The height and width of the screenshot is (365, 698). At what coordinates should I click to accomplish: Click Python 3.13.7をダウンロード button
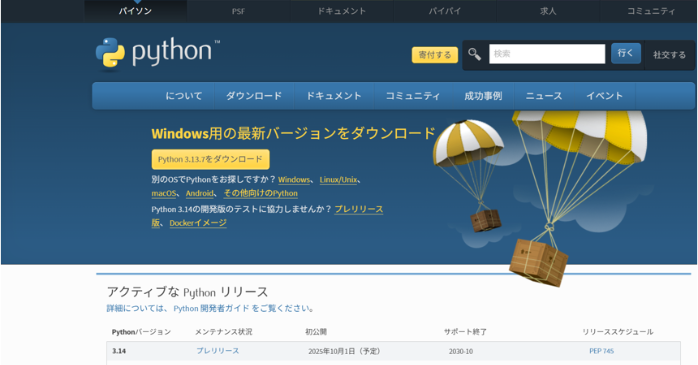pos(211,159)
